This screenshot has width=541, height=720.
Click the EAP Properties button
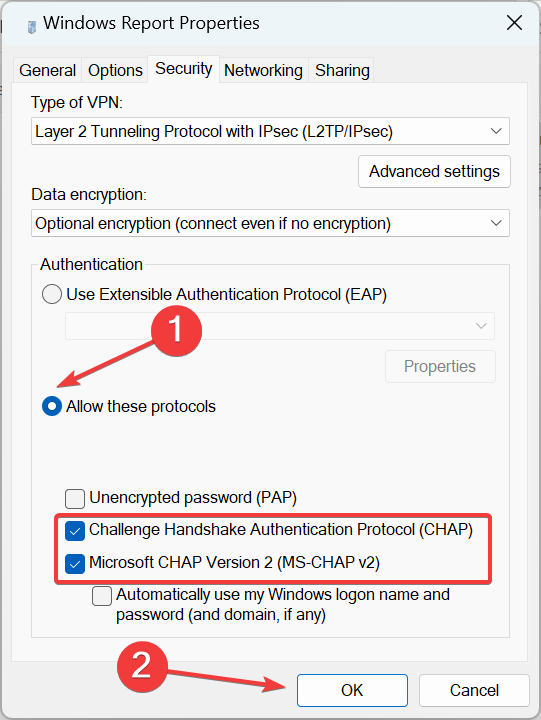point(440,366)
